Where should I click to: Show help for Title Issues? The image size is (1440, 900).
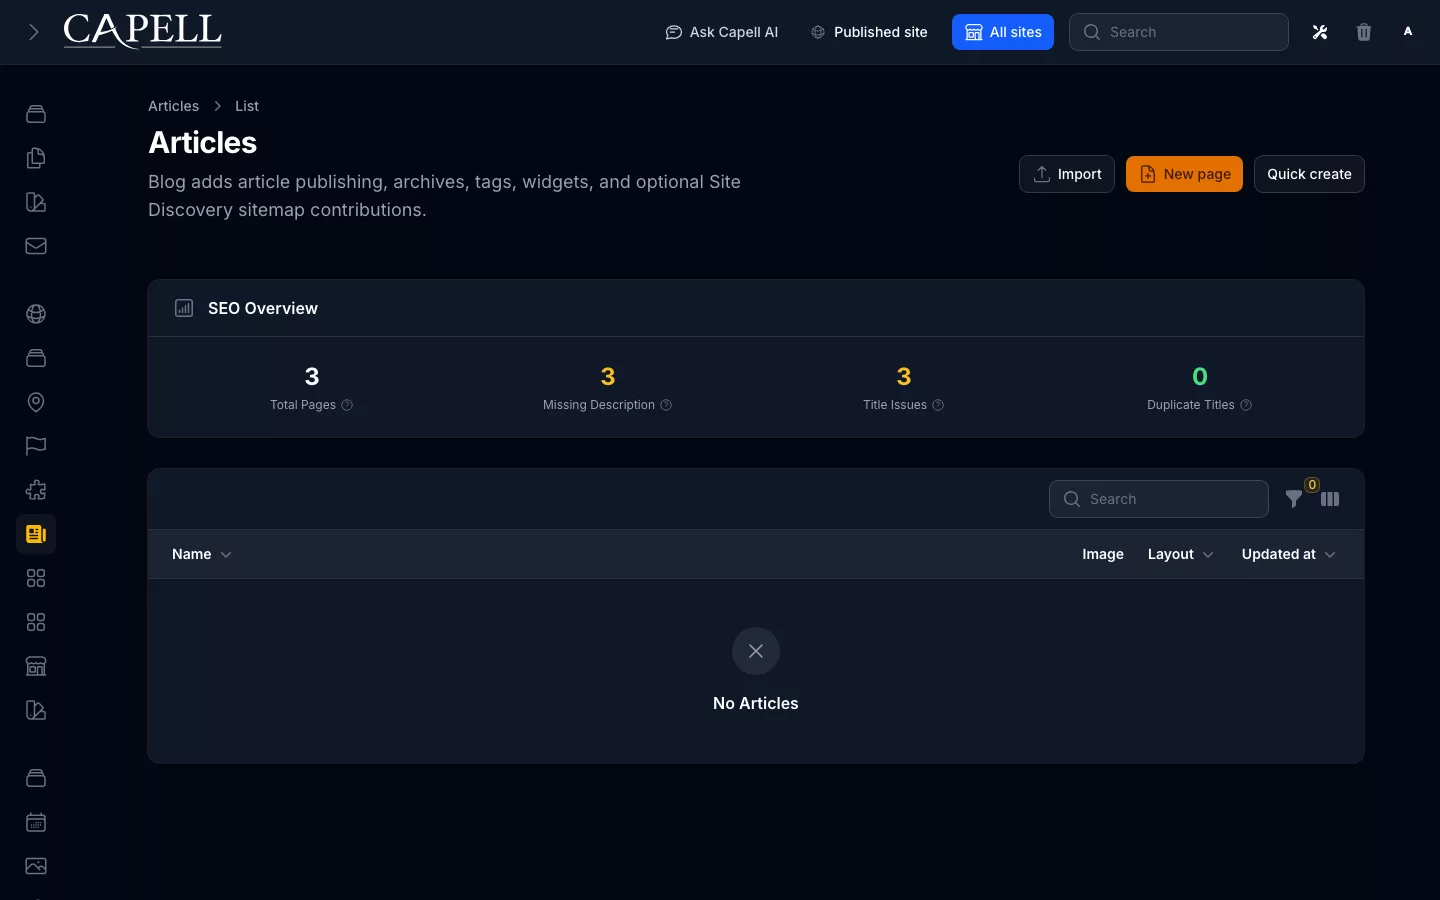click(x=938, y=405)
